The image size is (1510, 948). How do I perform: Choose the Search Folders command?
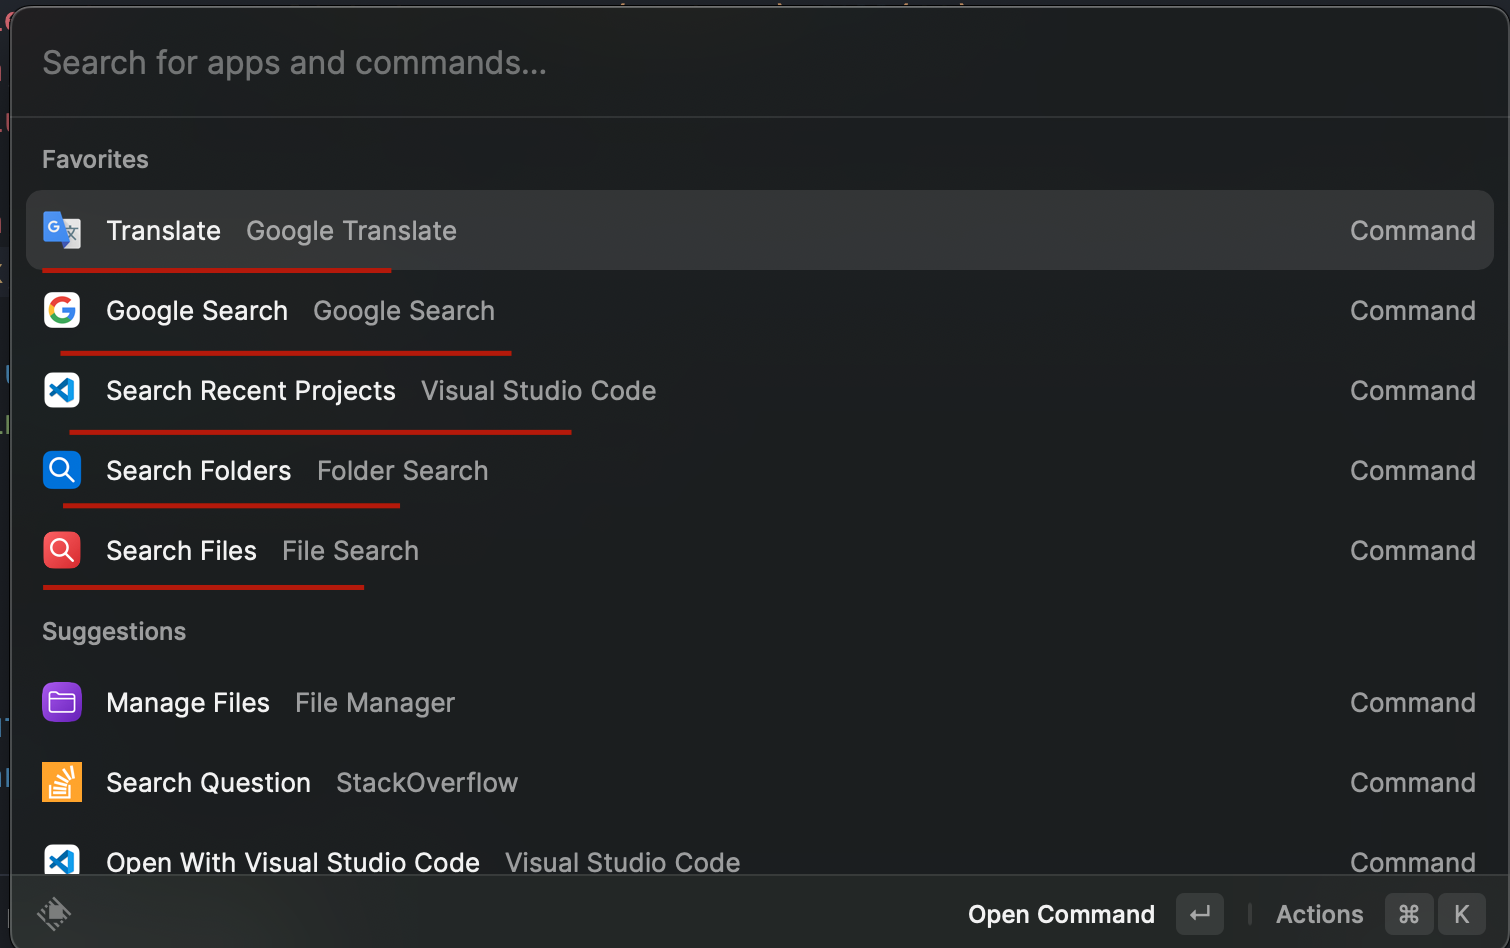tap(199, 471)
